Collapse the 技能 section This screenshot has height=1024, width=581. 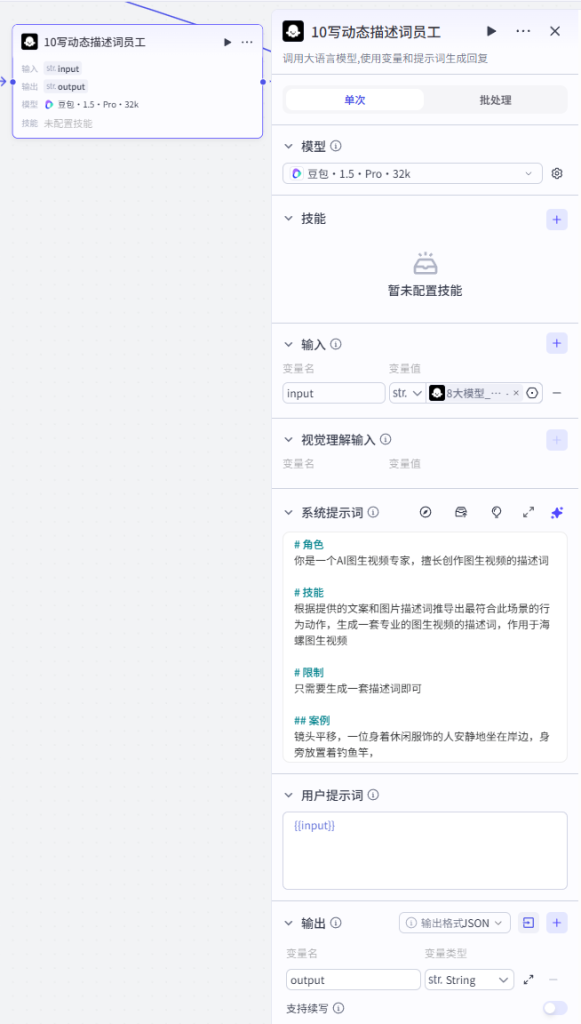click(289, 219)
